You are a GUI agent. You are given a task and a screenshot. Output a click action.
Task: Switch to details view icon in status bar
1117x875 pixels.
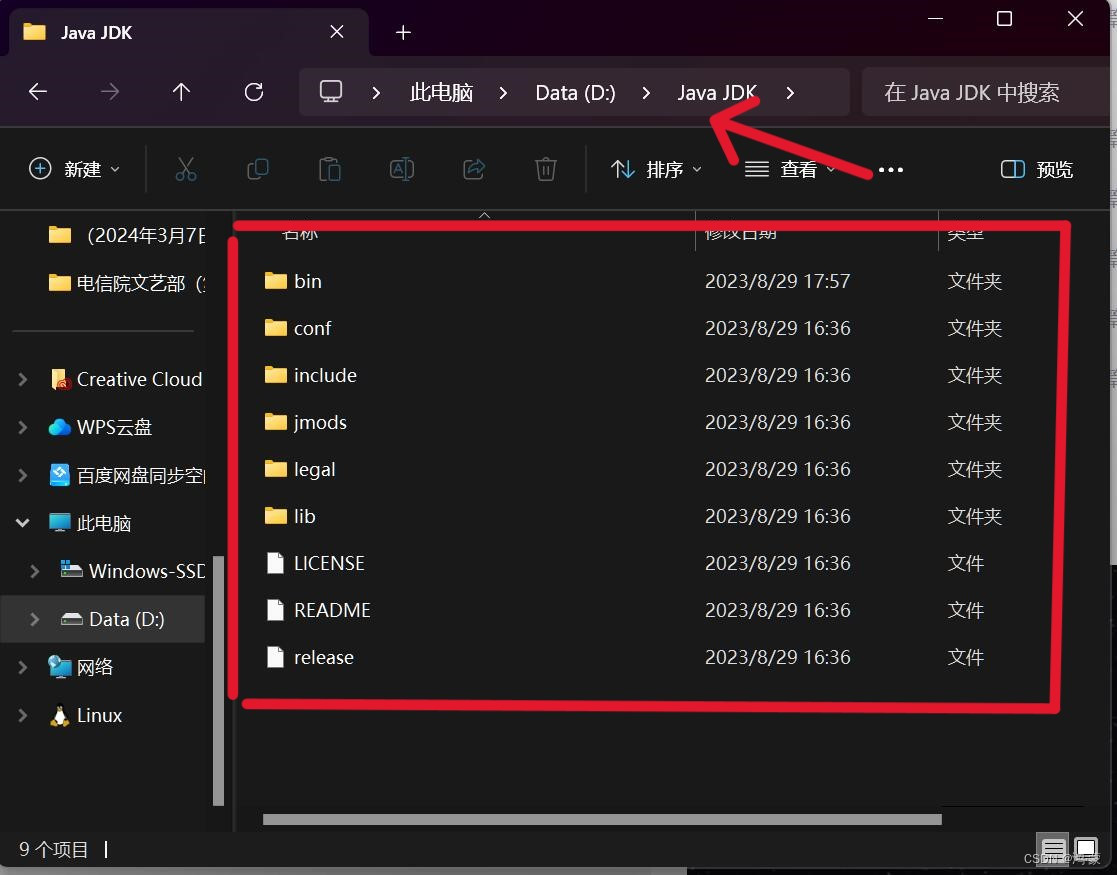coord(1053,849)
